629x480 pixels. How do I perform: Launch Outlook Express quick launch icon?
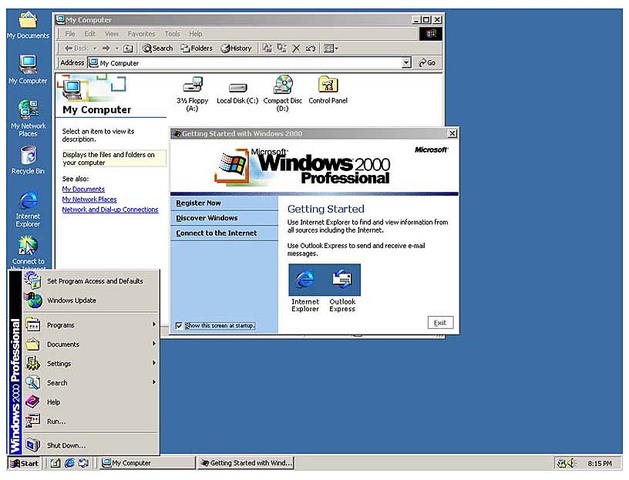click(84, 463)
